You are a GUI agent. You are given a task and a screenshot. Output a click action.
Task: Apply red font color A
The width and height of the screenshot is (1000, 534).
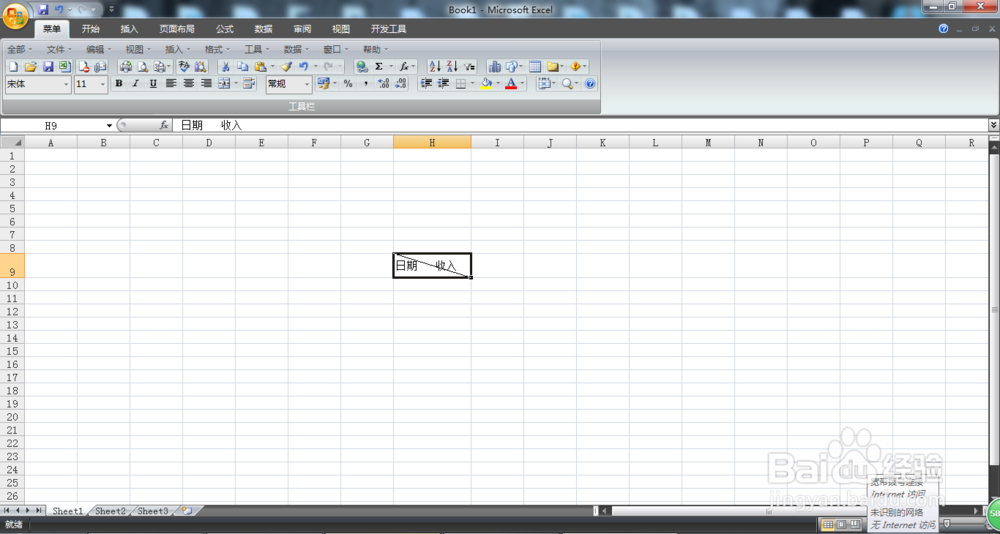pyautogui.click(x=511, y=84)
